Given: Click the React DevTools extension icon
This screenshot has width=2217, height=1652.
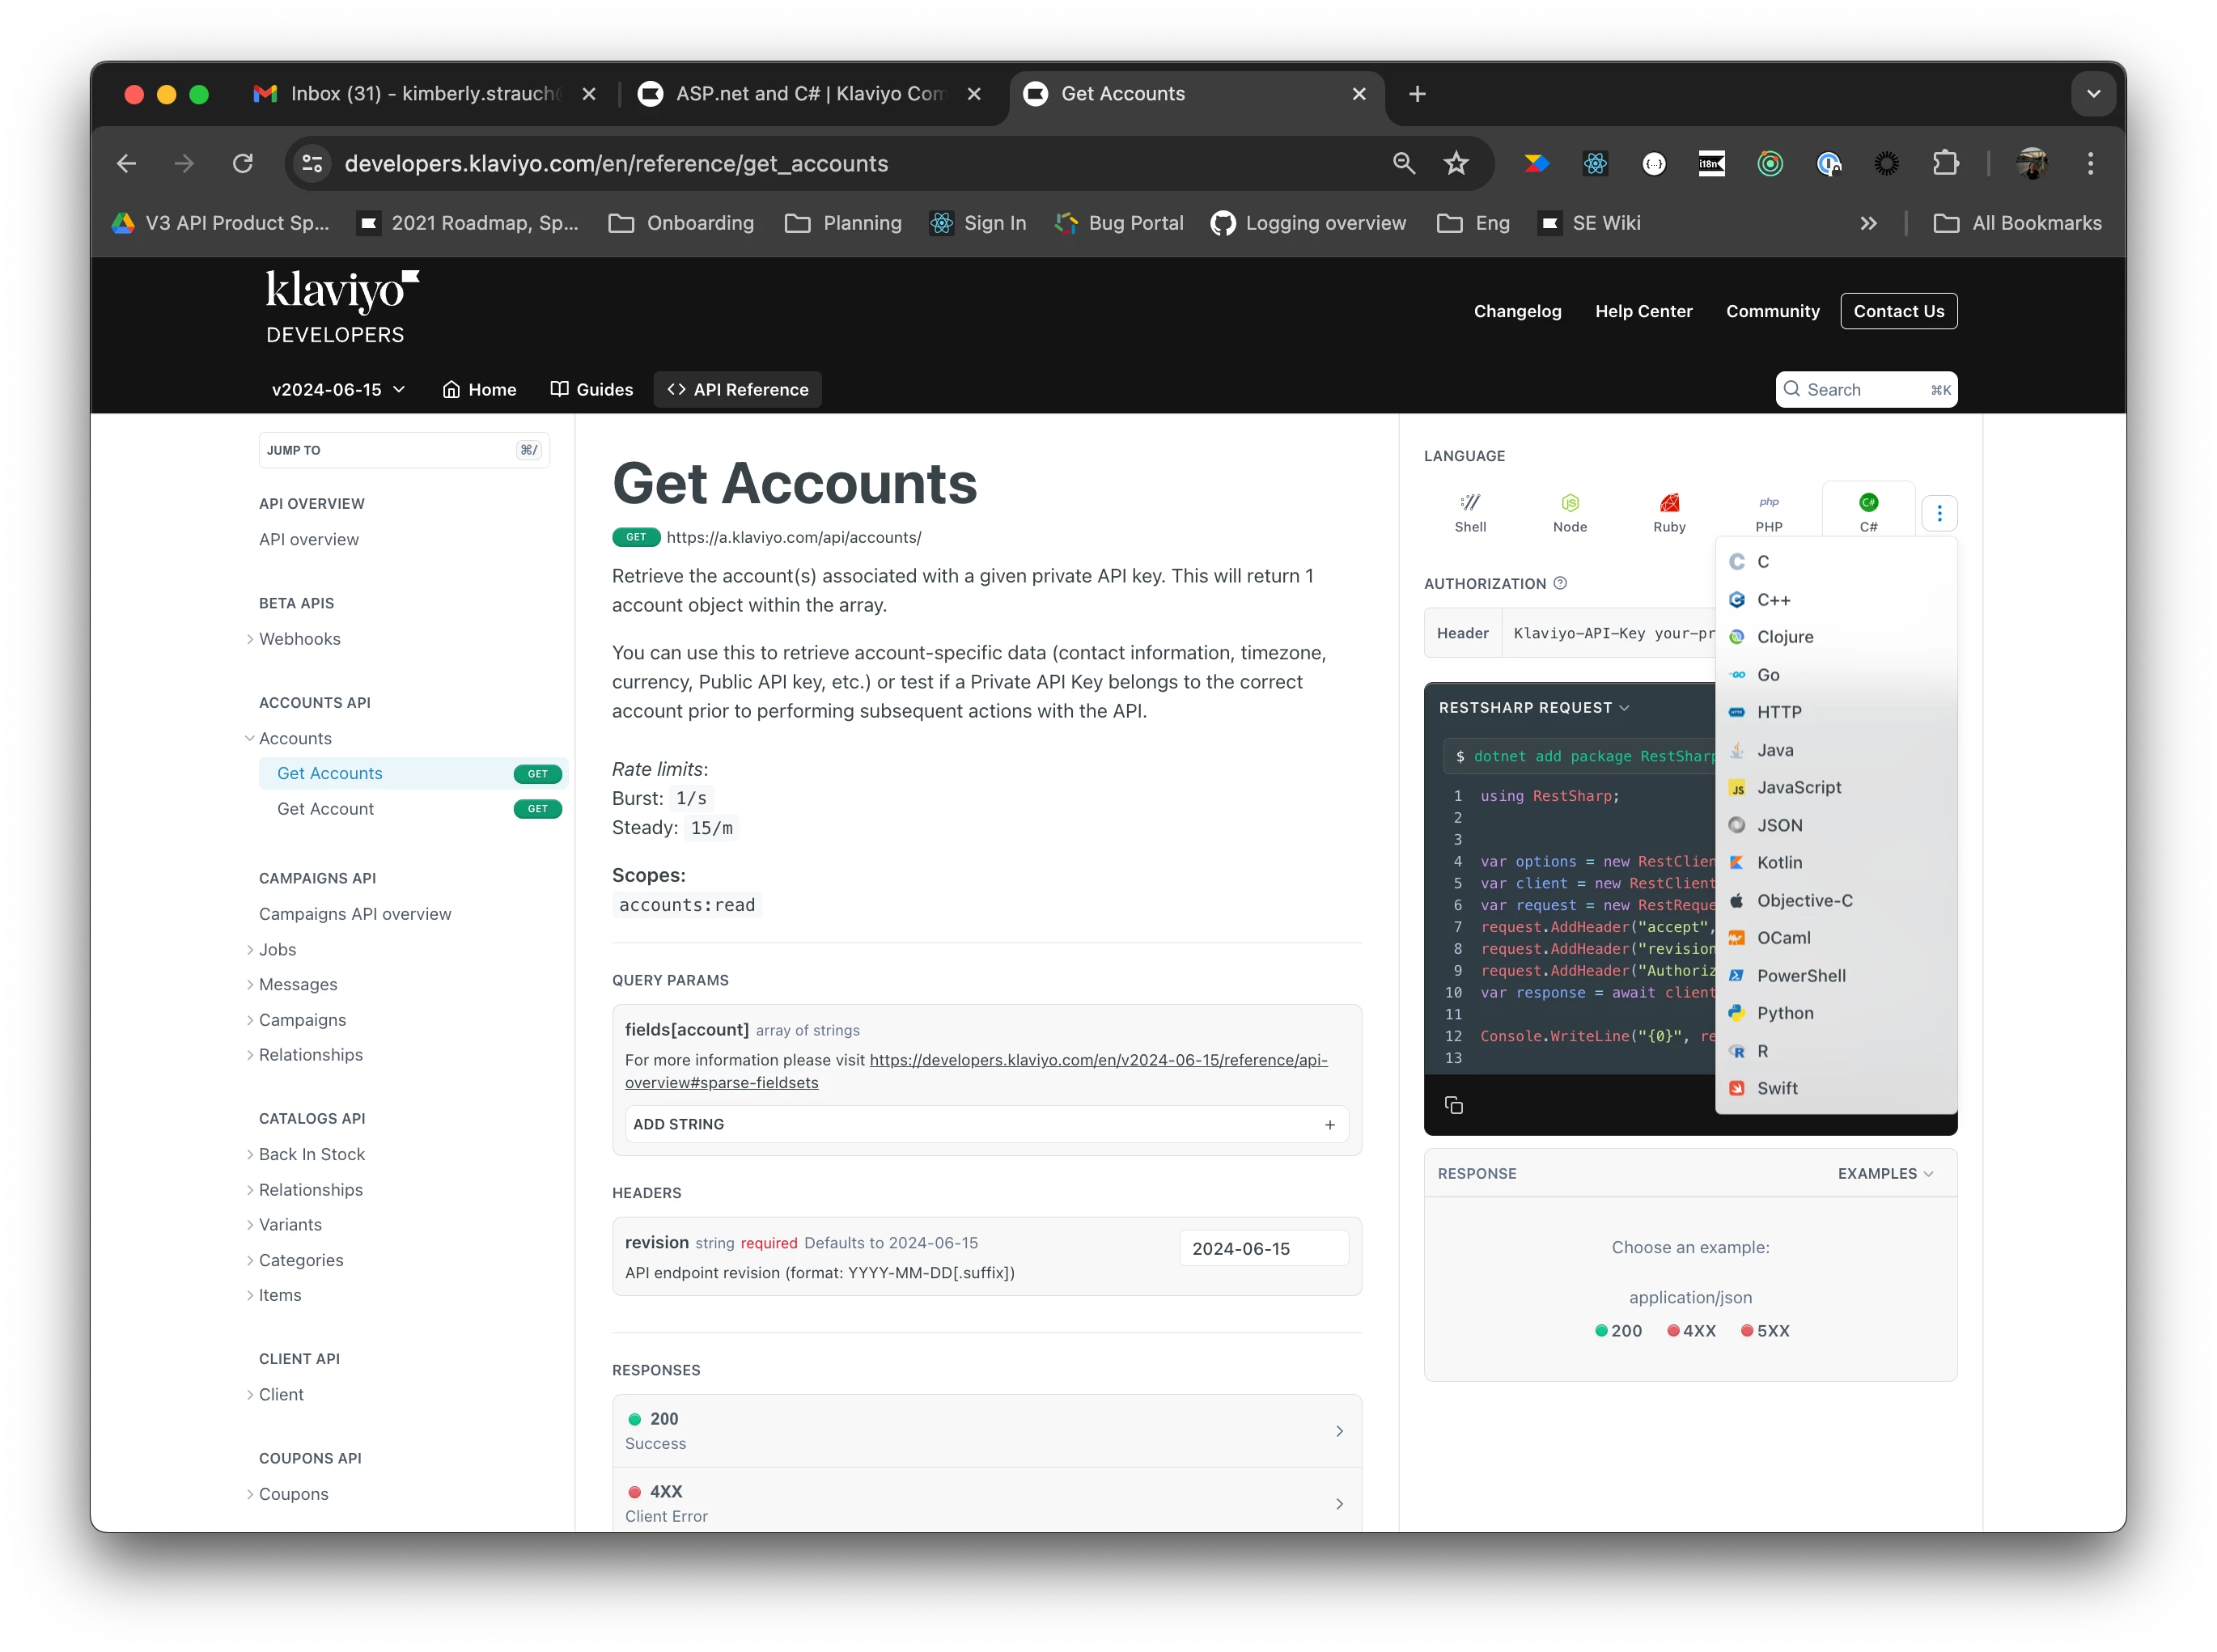Looking at the screenshot, I should click(1595, 163).
